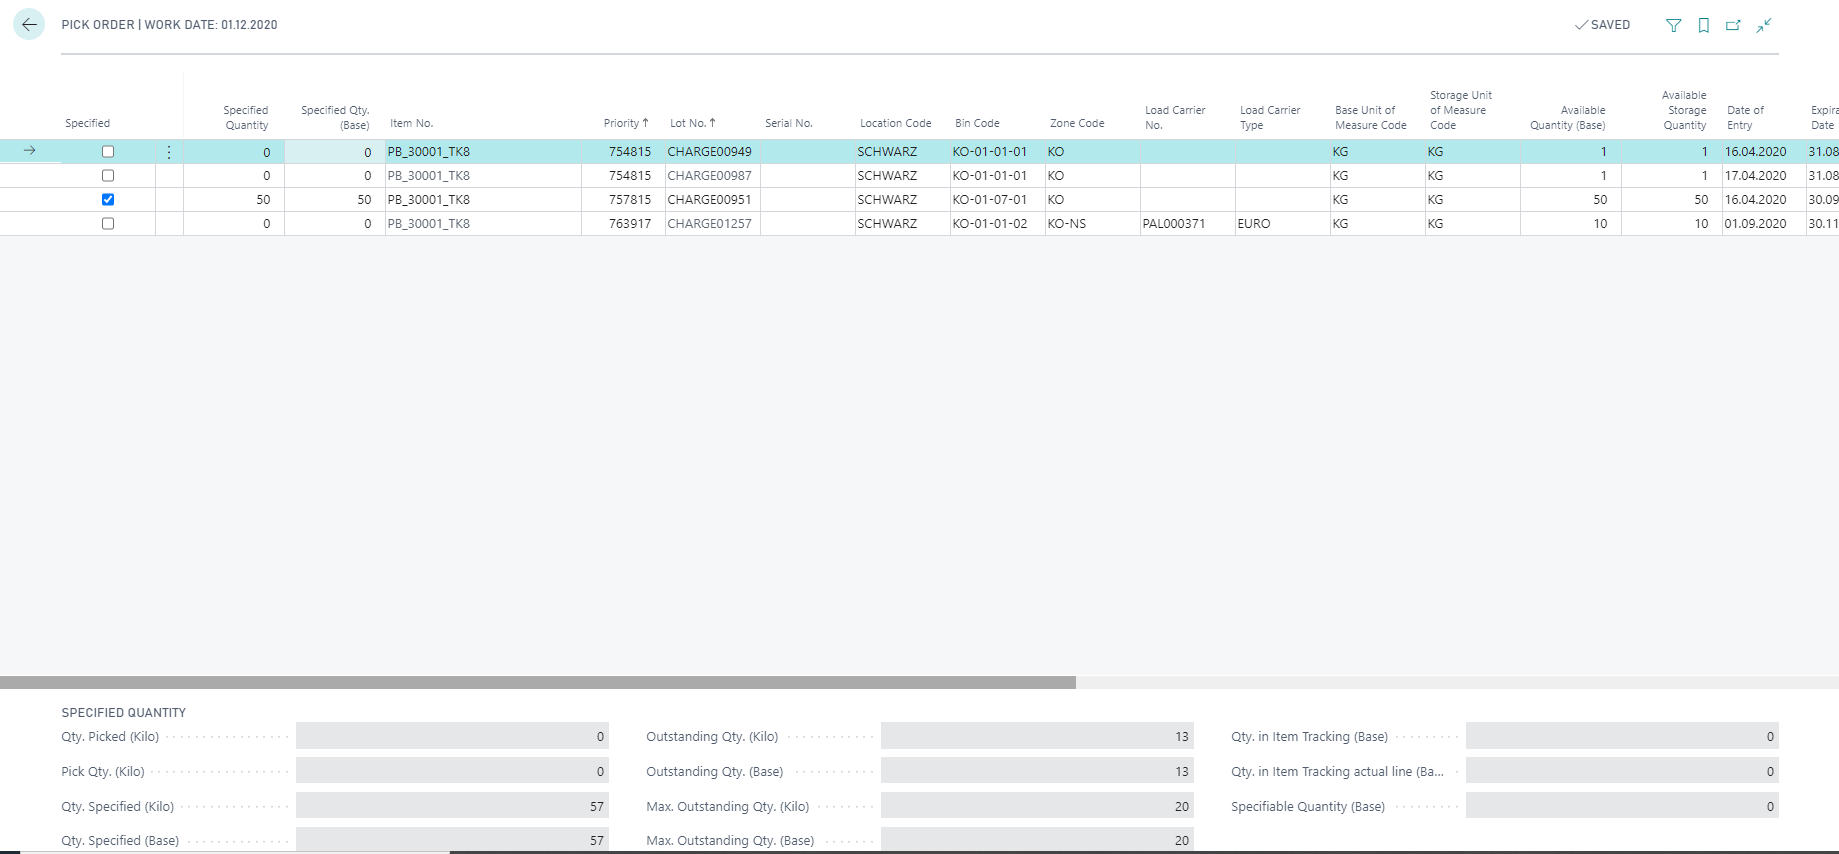Click the row selector arrow on first line
The image size is (1839, 854).
[x=30, y=151]
